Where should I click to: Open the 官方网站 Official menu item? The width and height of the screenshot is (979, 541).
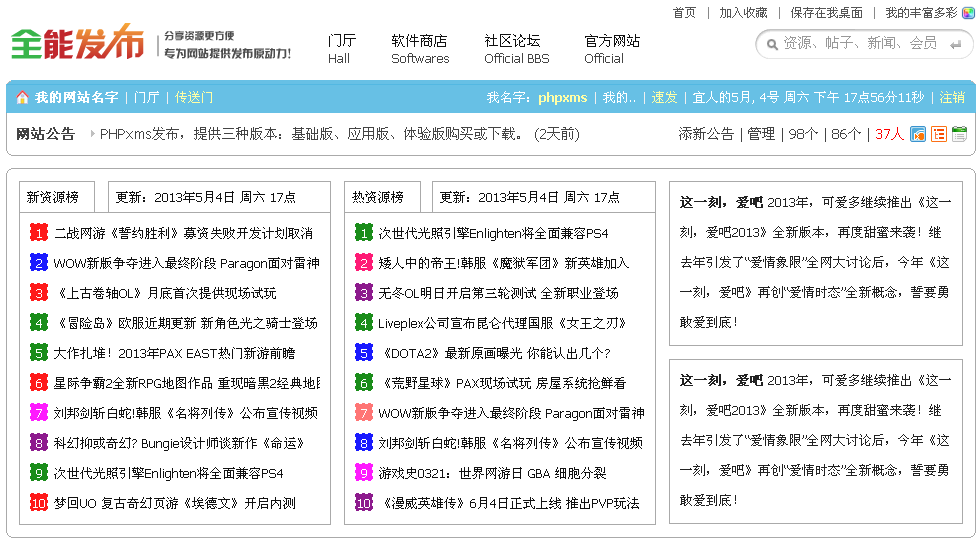point(611,49)
